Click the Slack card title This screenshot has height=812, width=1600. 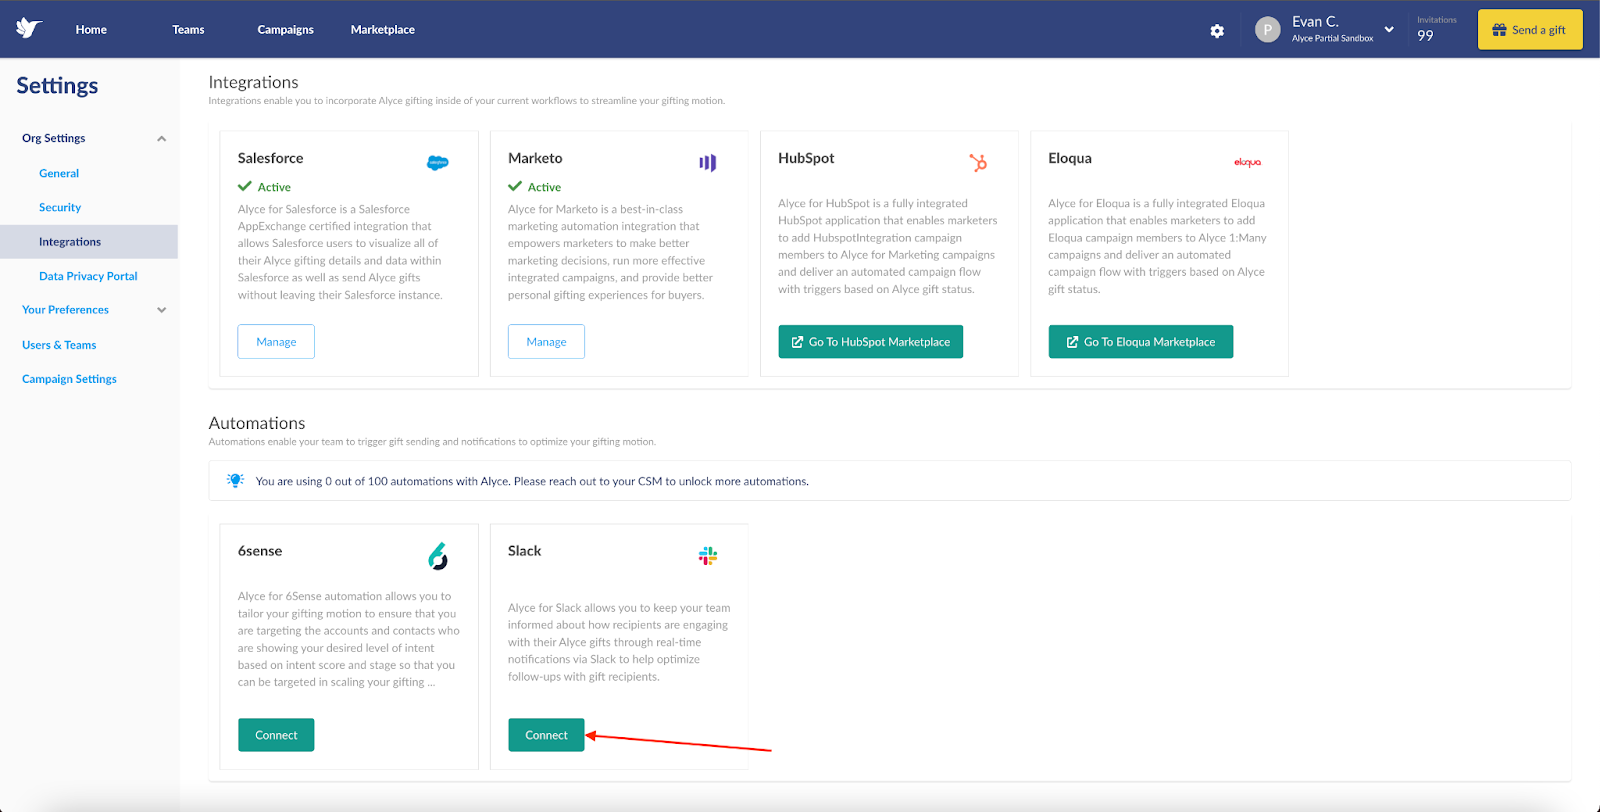(524, 551)
